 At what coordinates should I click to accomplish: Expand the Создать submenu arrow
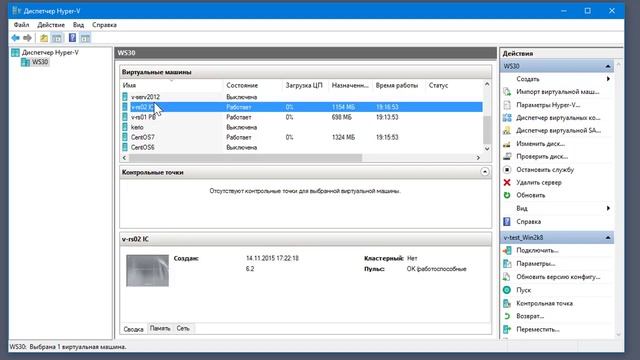pos(608,79)
